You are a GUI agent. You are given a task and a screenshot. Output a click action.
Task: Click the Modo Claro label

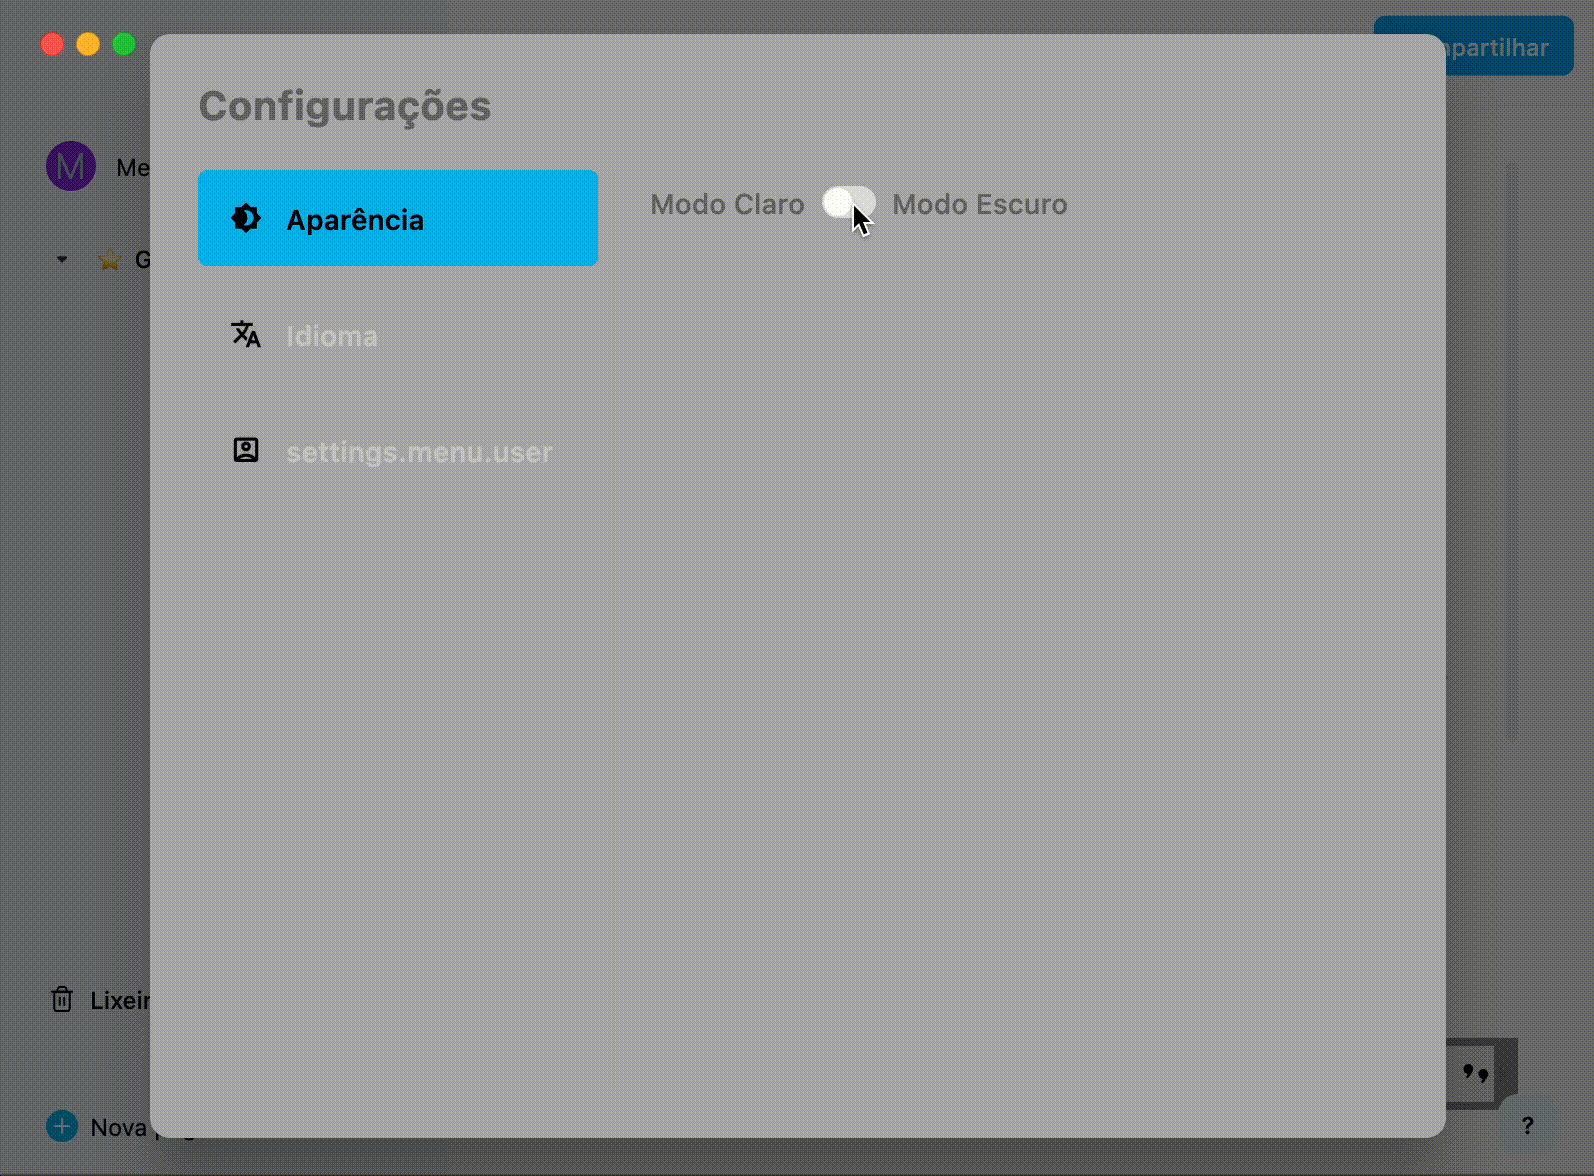(x=727, y=204)
